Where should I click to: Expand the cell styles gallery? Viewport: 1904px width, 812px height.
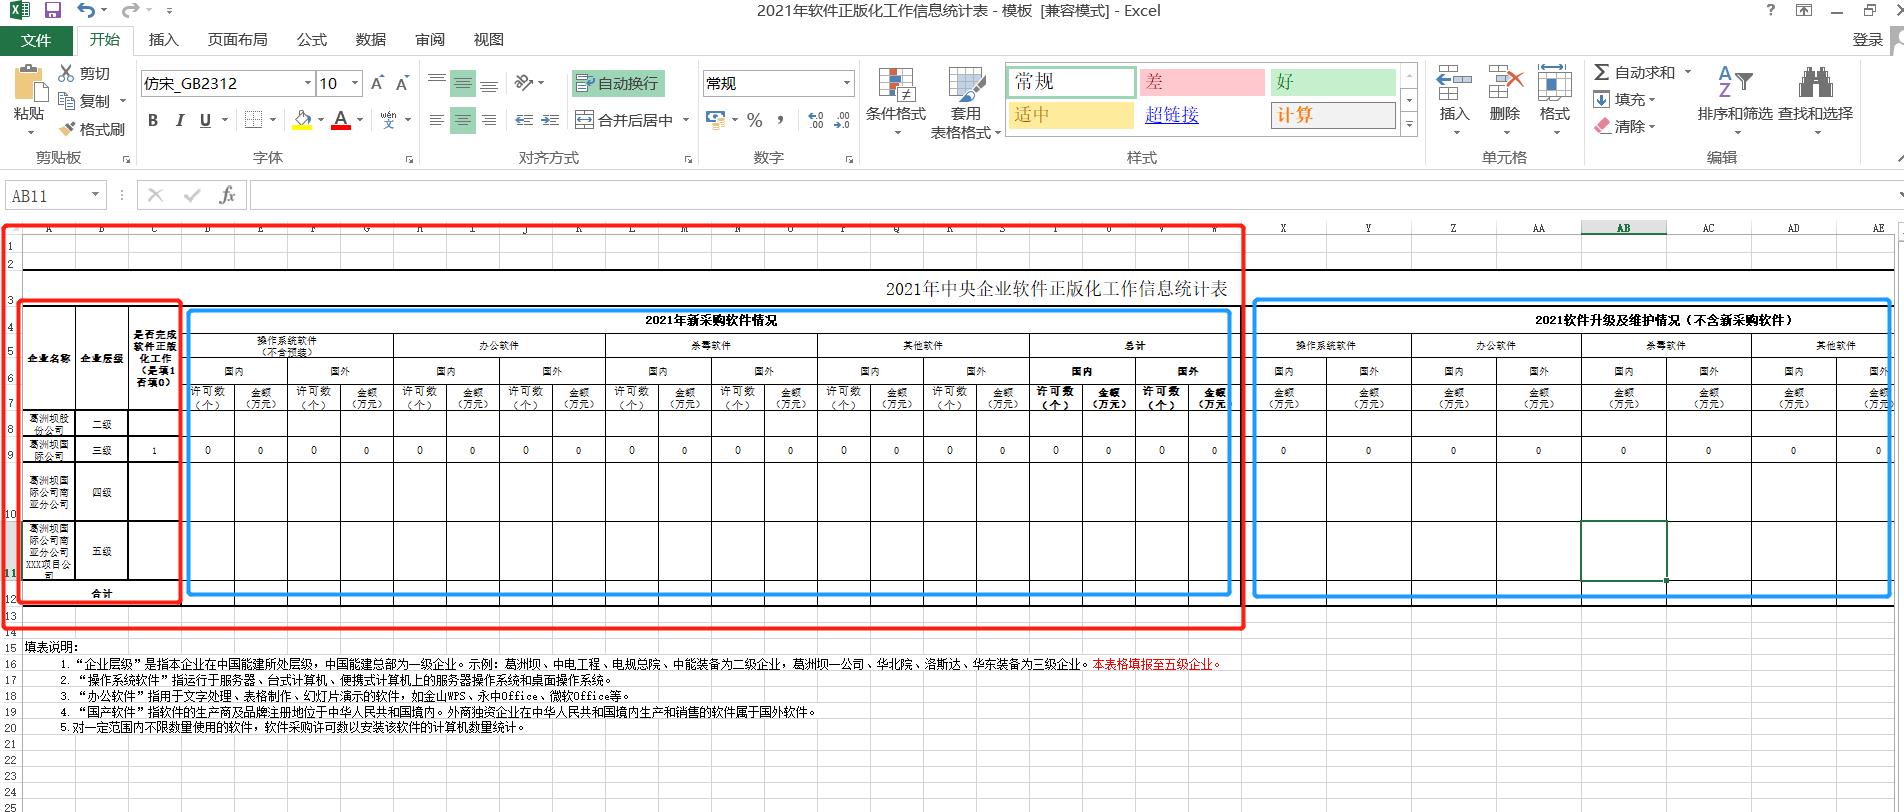1409,125
